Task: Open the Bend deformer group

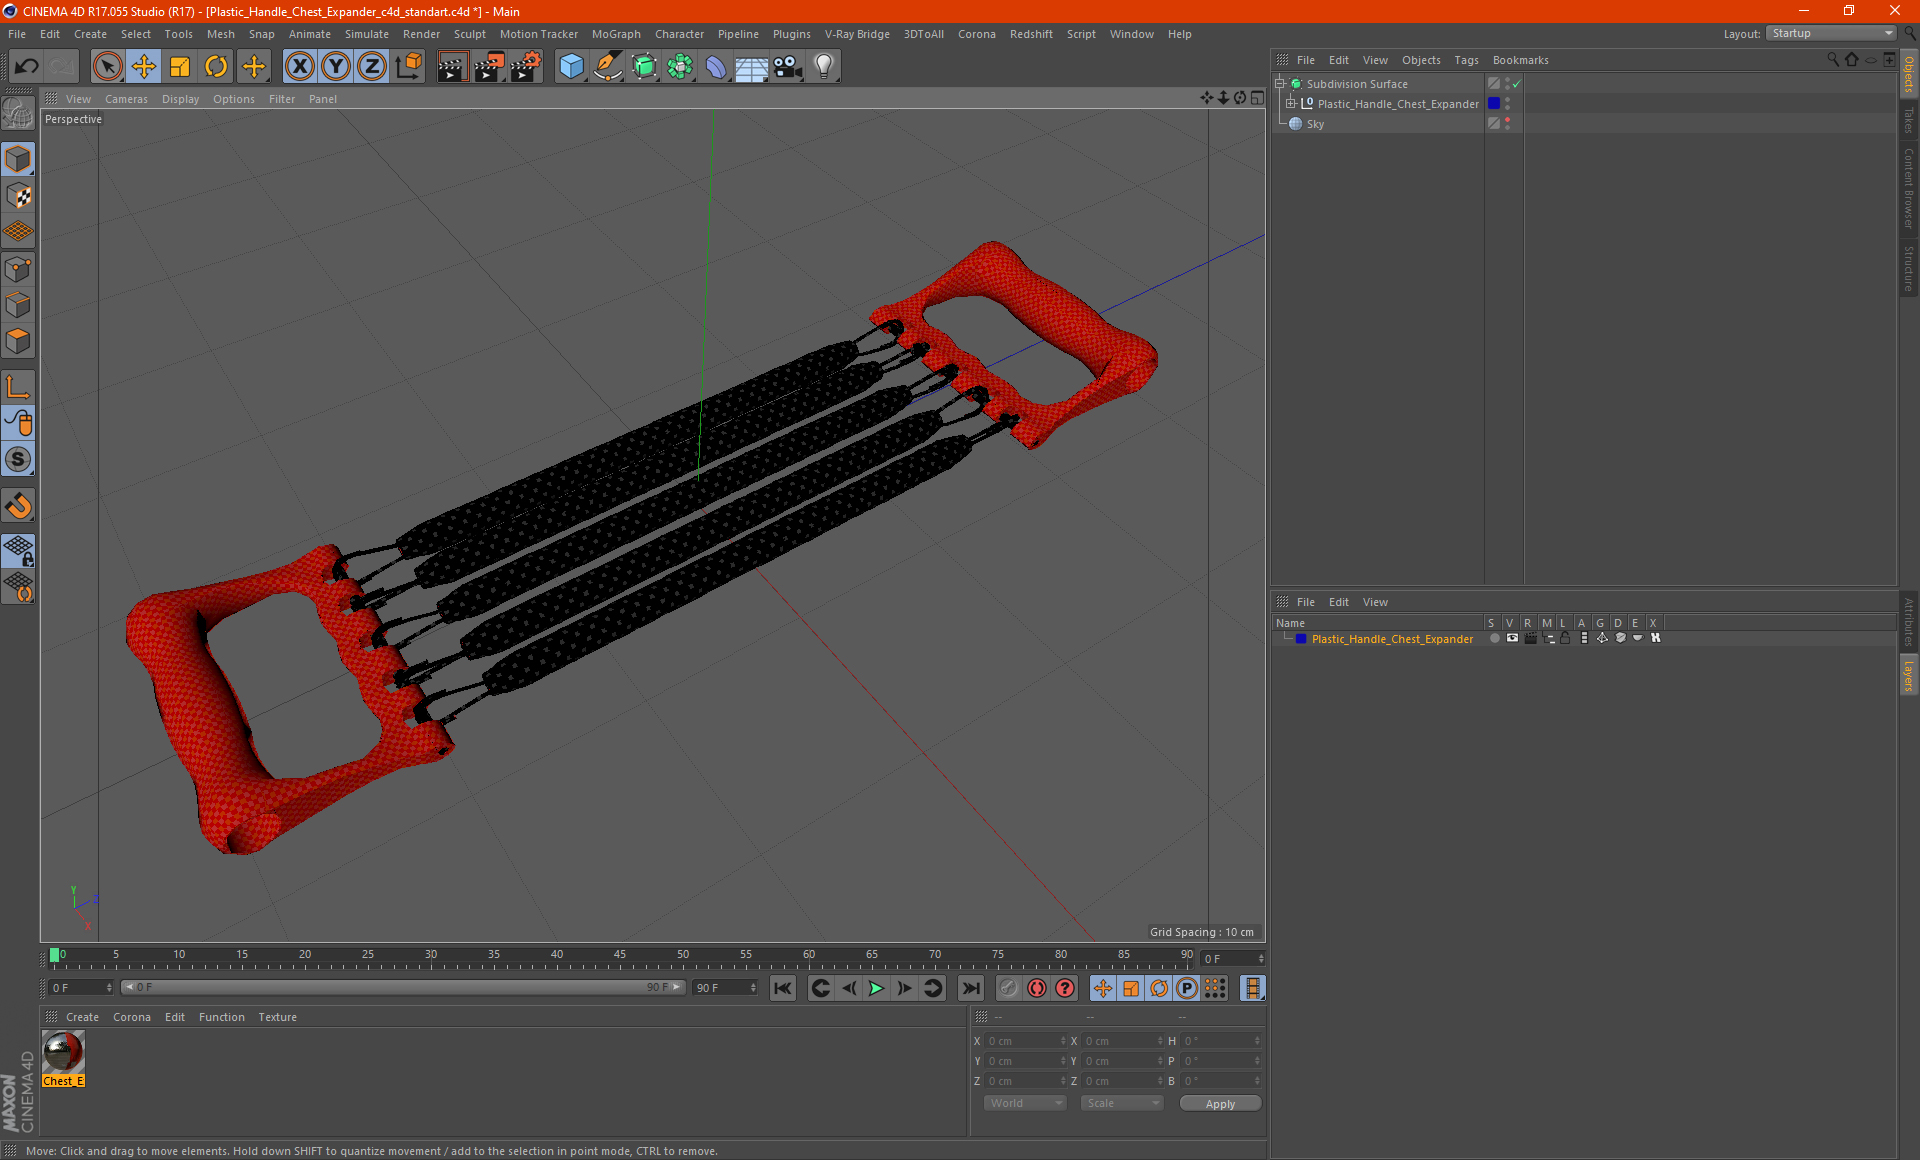Action: pyautogui.click(x=716, y=67)
